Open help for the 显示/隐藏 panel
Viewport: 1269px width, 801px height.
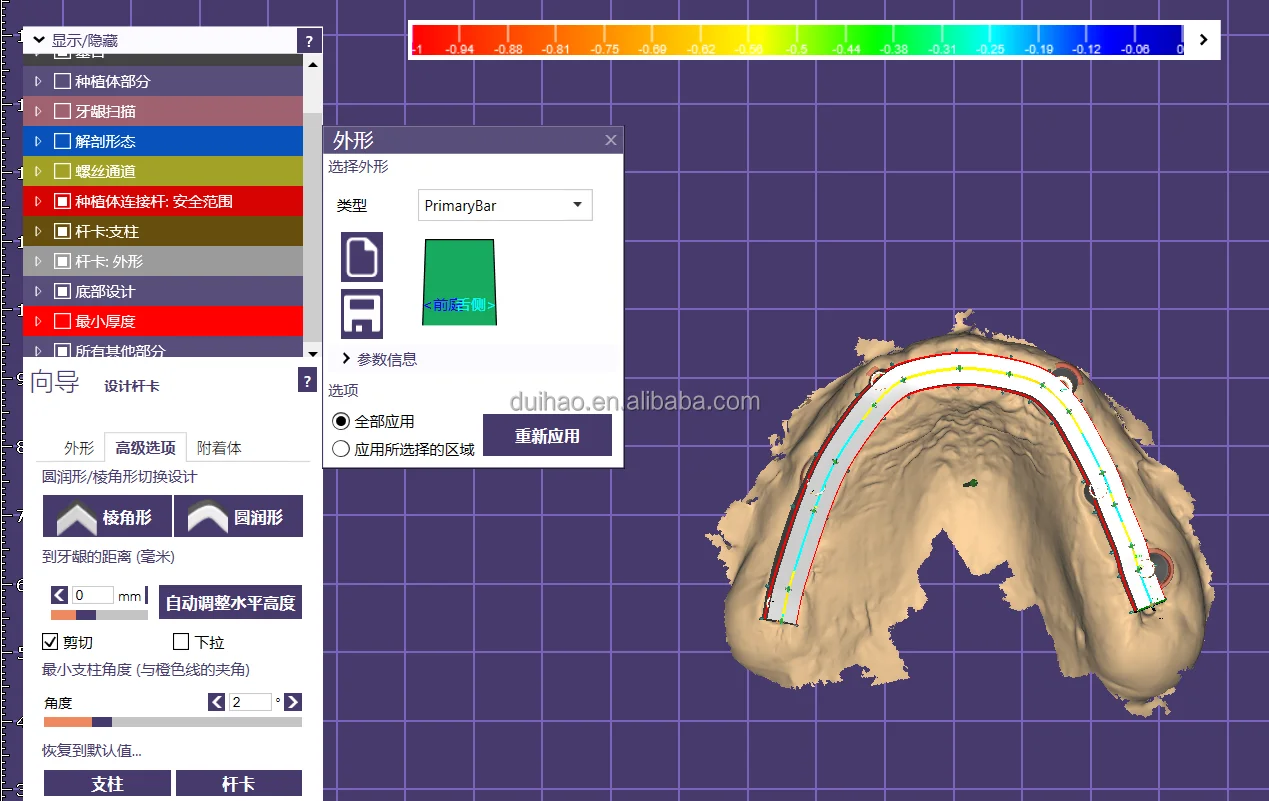[x=310, y=41]
